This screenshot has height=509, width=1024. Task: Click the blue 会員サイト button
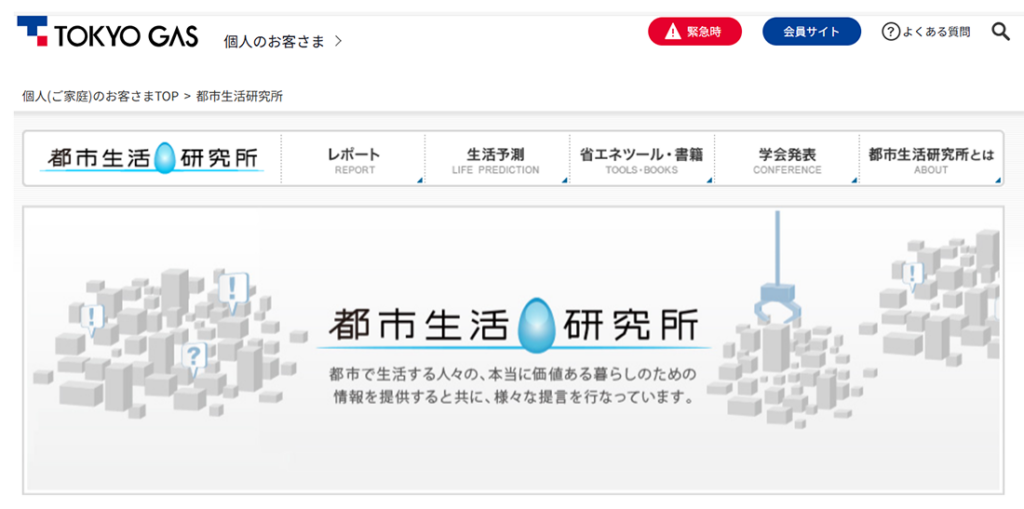[811, 31]
